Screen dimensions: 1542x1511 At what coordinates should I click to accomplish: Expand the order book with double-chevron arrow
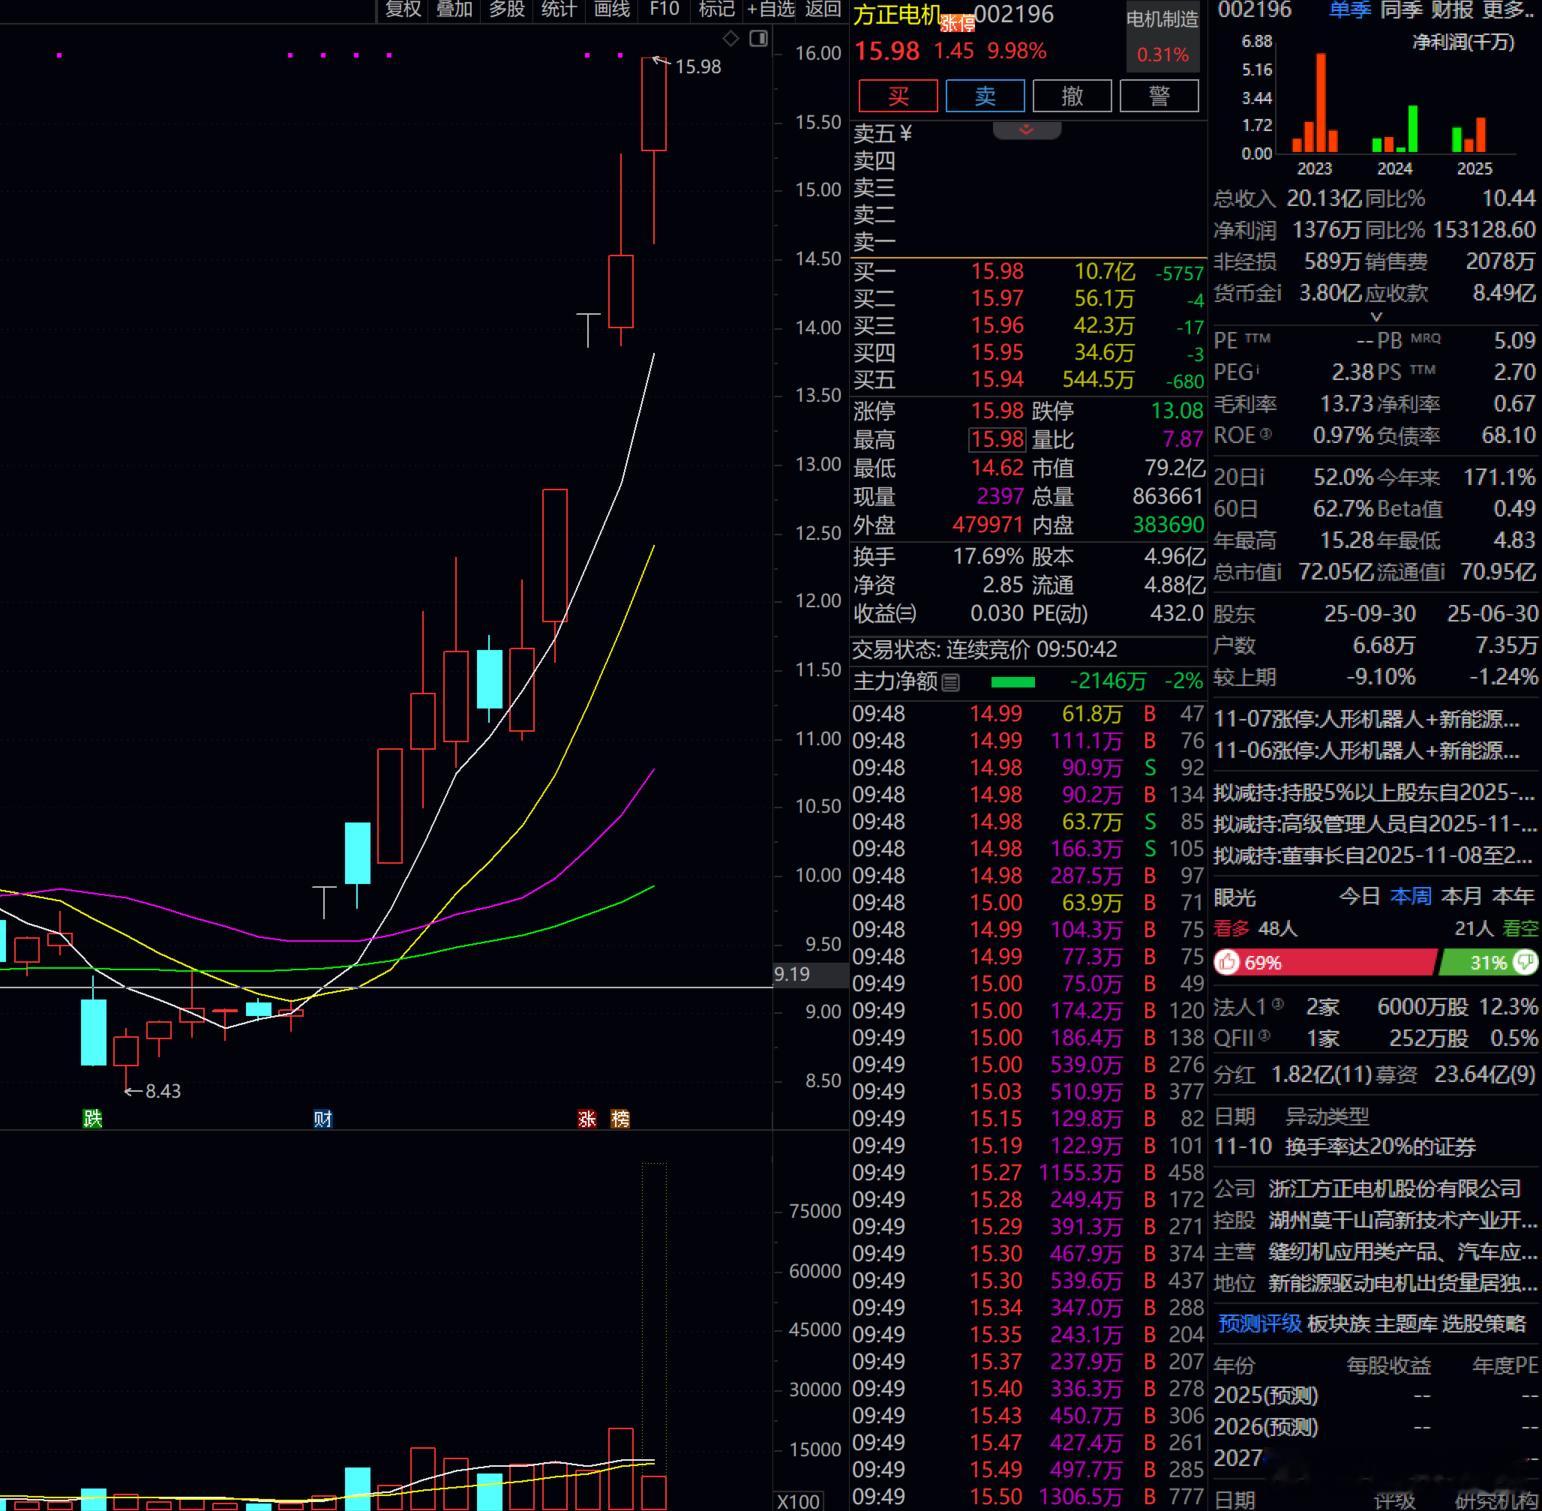coord(1026,130)
